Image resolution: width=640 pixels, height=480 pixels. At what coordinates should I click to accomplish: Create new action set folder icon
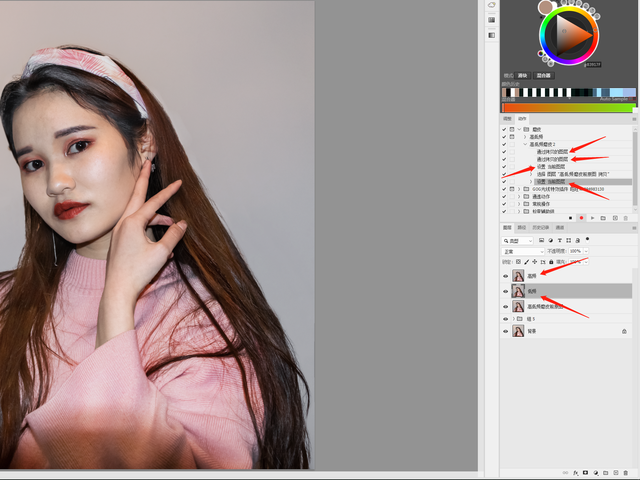pyautogui.click(x=603, y=217)
